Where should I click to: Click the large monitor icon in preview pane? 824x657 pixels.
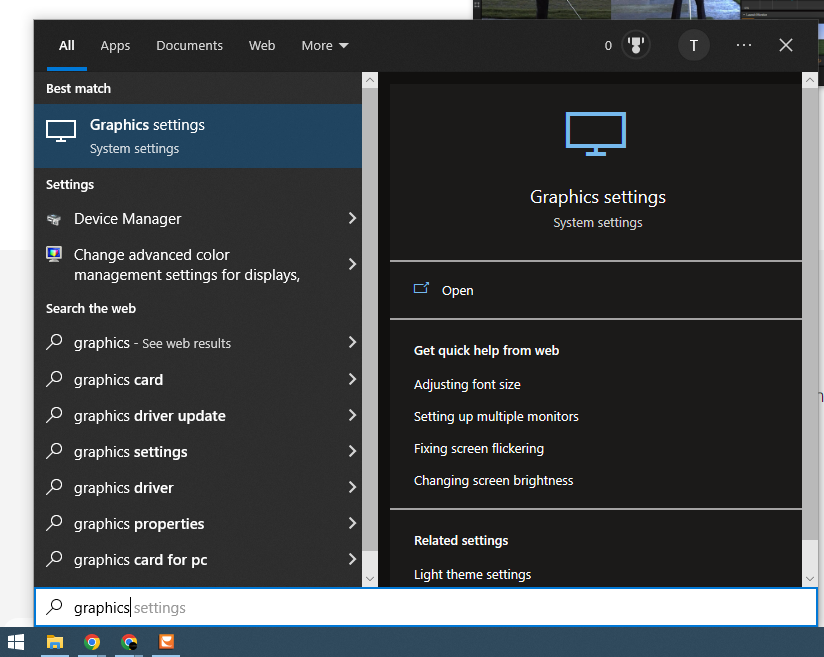tap(596, 134)
